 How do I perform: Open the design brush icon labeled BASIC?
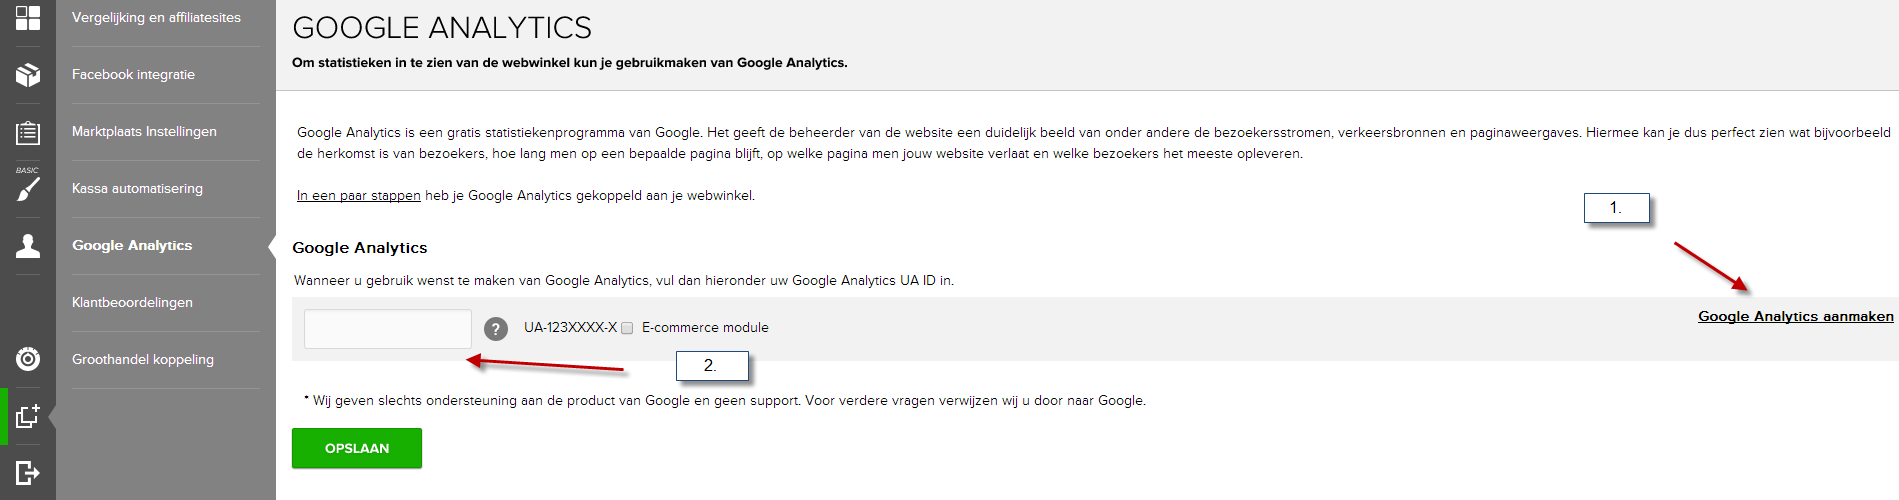click(28, 185)
